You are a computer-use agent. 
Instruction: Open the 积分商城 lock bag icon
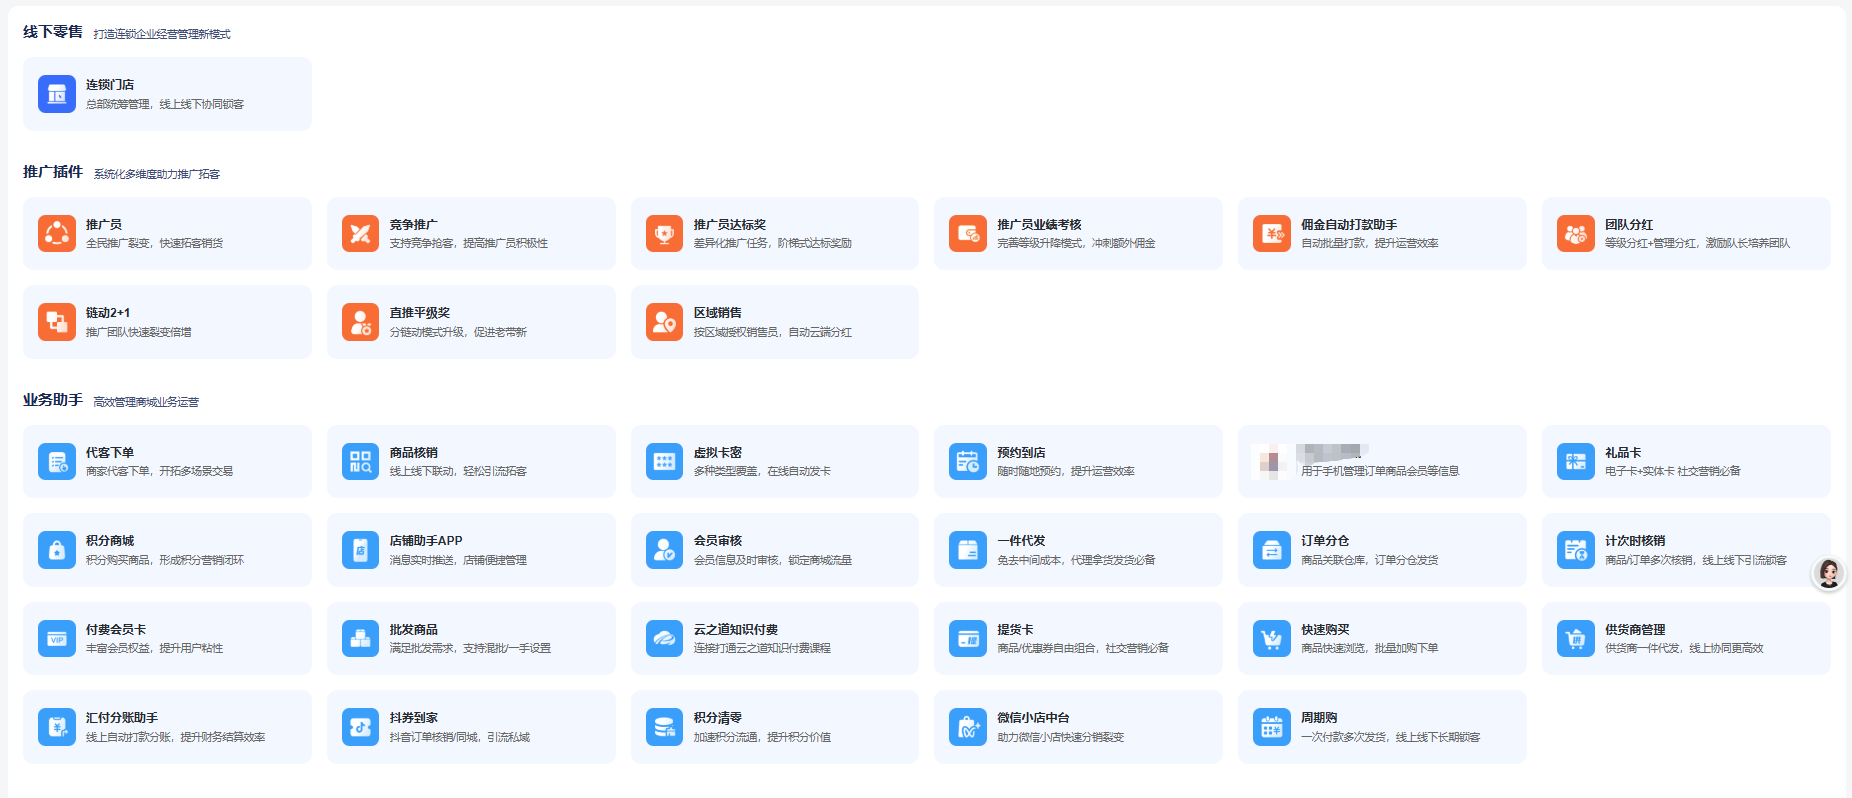coord(57,550)
